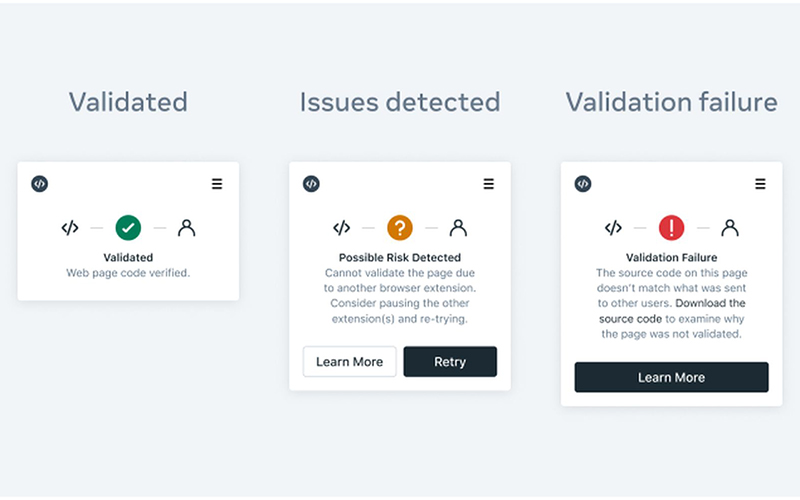Click the green checkmark Validated status icon
Viewport: 800px width, 500px height.
128,228
